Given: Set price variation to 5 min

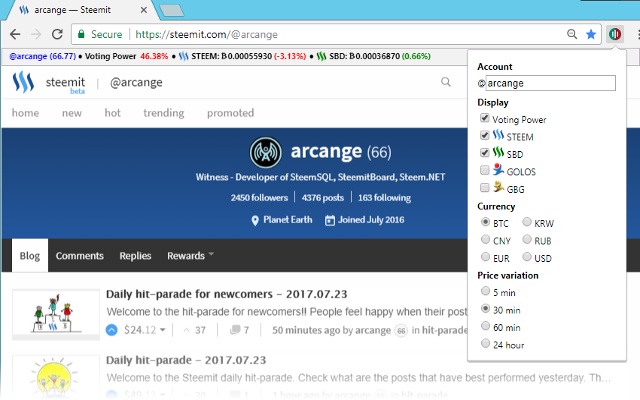Looking at the screenshot, I should coord(485,291).
